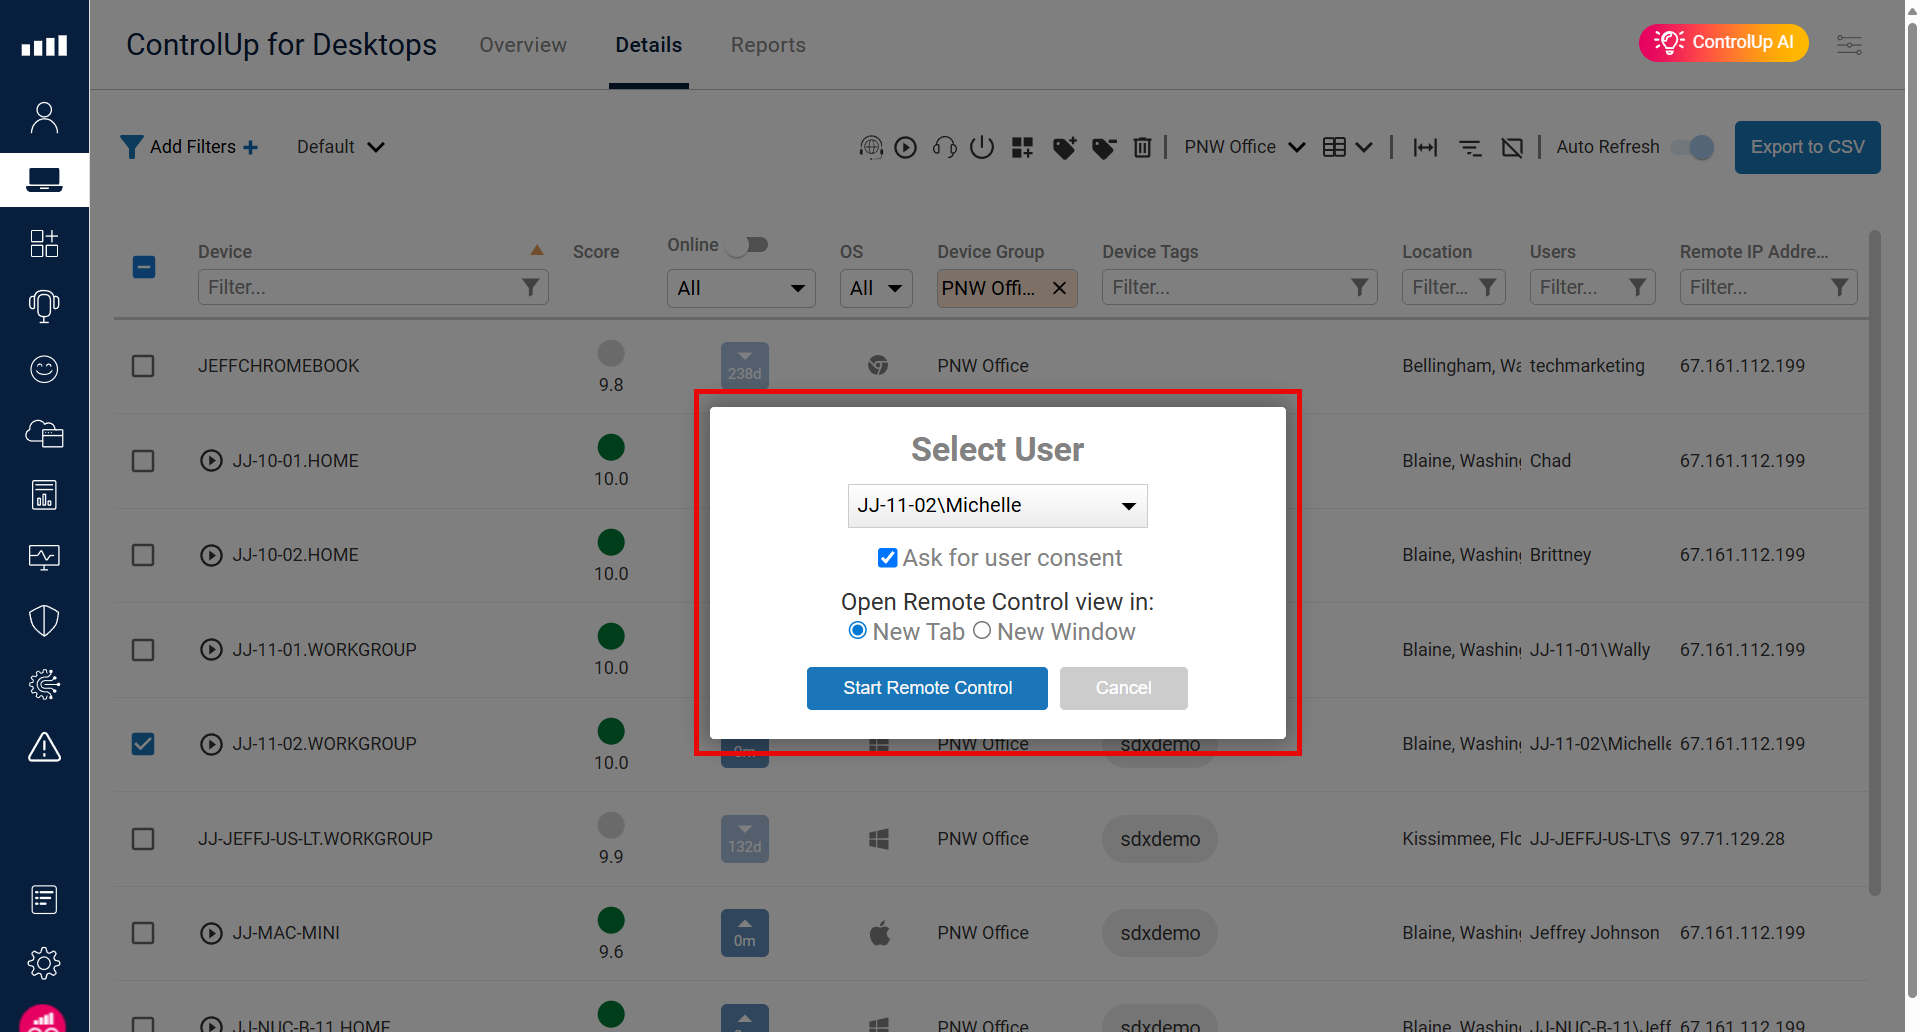Click the Export to CSV button
This screenshot has height=1032, width=1920.
tap(1807, 147)
